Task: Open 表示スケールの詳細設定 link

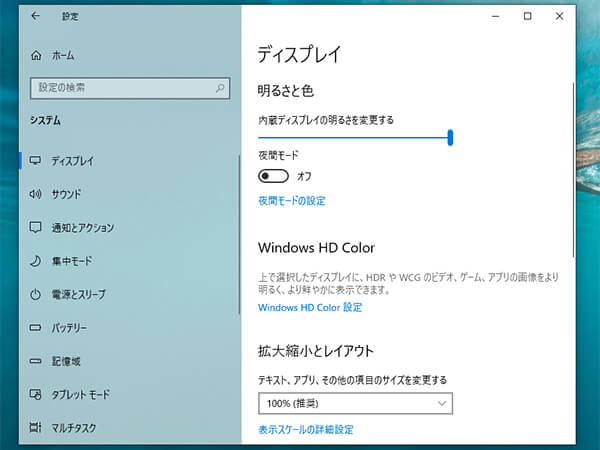Action: [306, 429]
